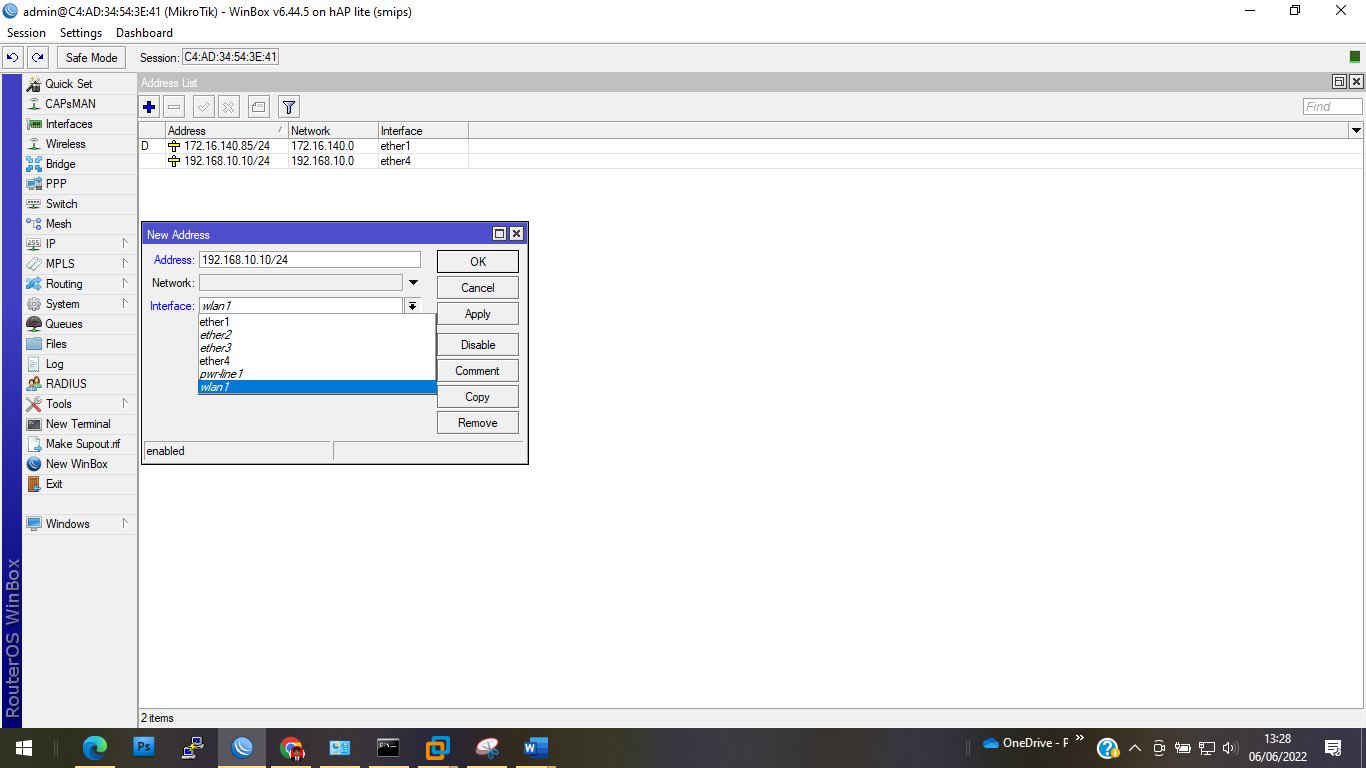The width and height of the screenshot is (1366, 768).
Task: Select the 192.168.10.10/24 row in the list
Action: (751, 161)
